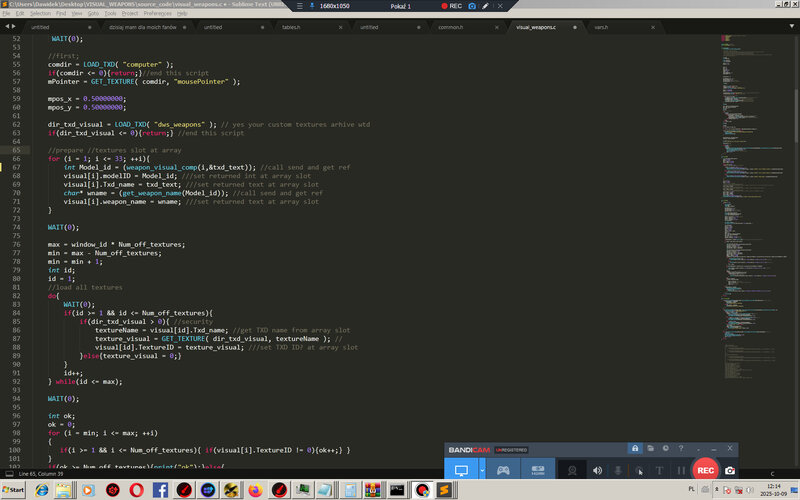Click the Bandicam lock icon
Screen dimensions: 800x500
[634, 448]
